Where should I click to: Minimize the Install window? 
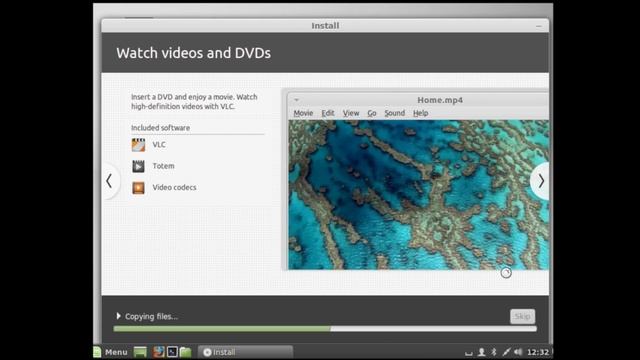[x=539, y=26]
